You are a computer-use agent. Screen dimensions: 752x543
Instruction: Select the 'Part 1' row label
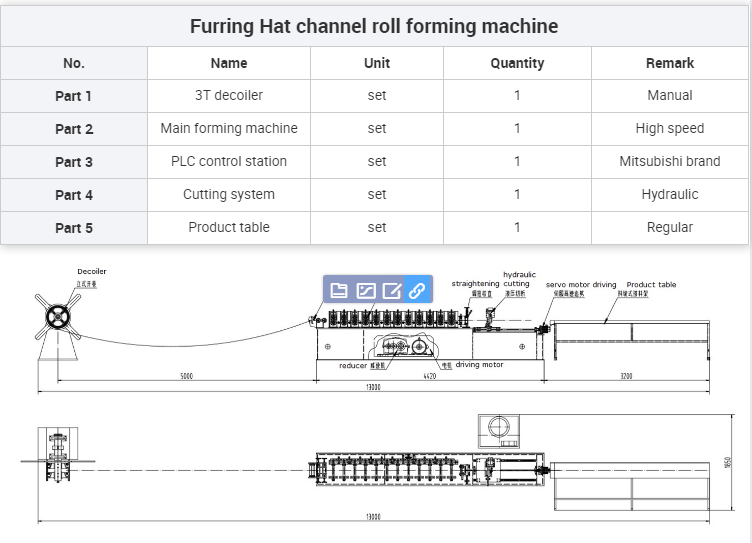pyautogui.click(x=74, y=96)
